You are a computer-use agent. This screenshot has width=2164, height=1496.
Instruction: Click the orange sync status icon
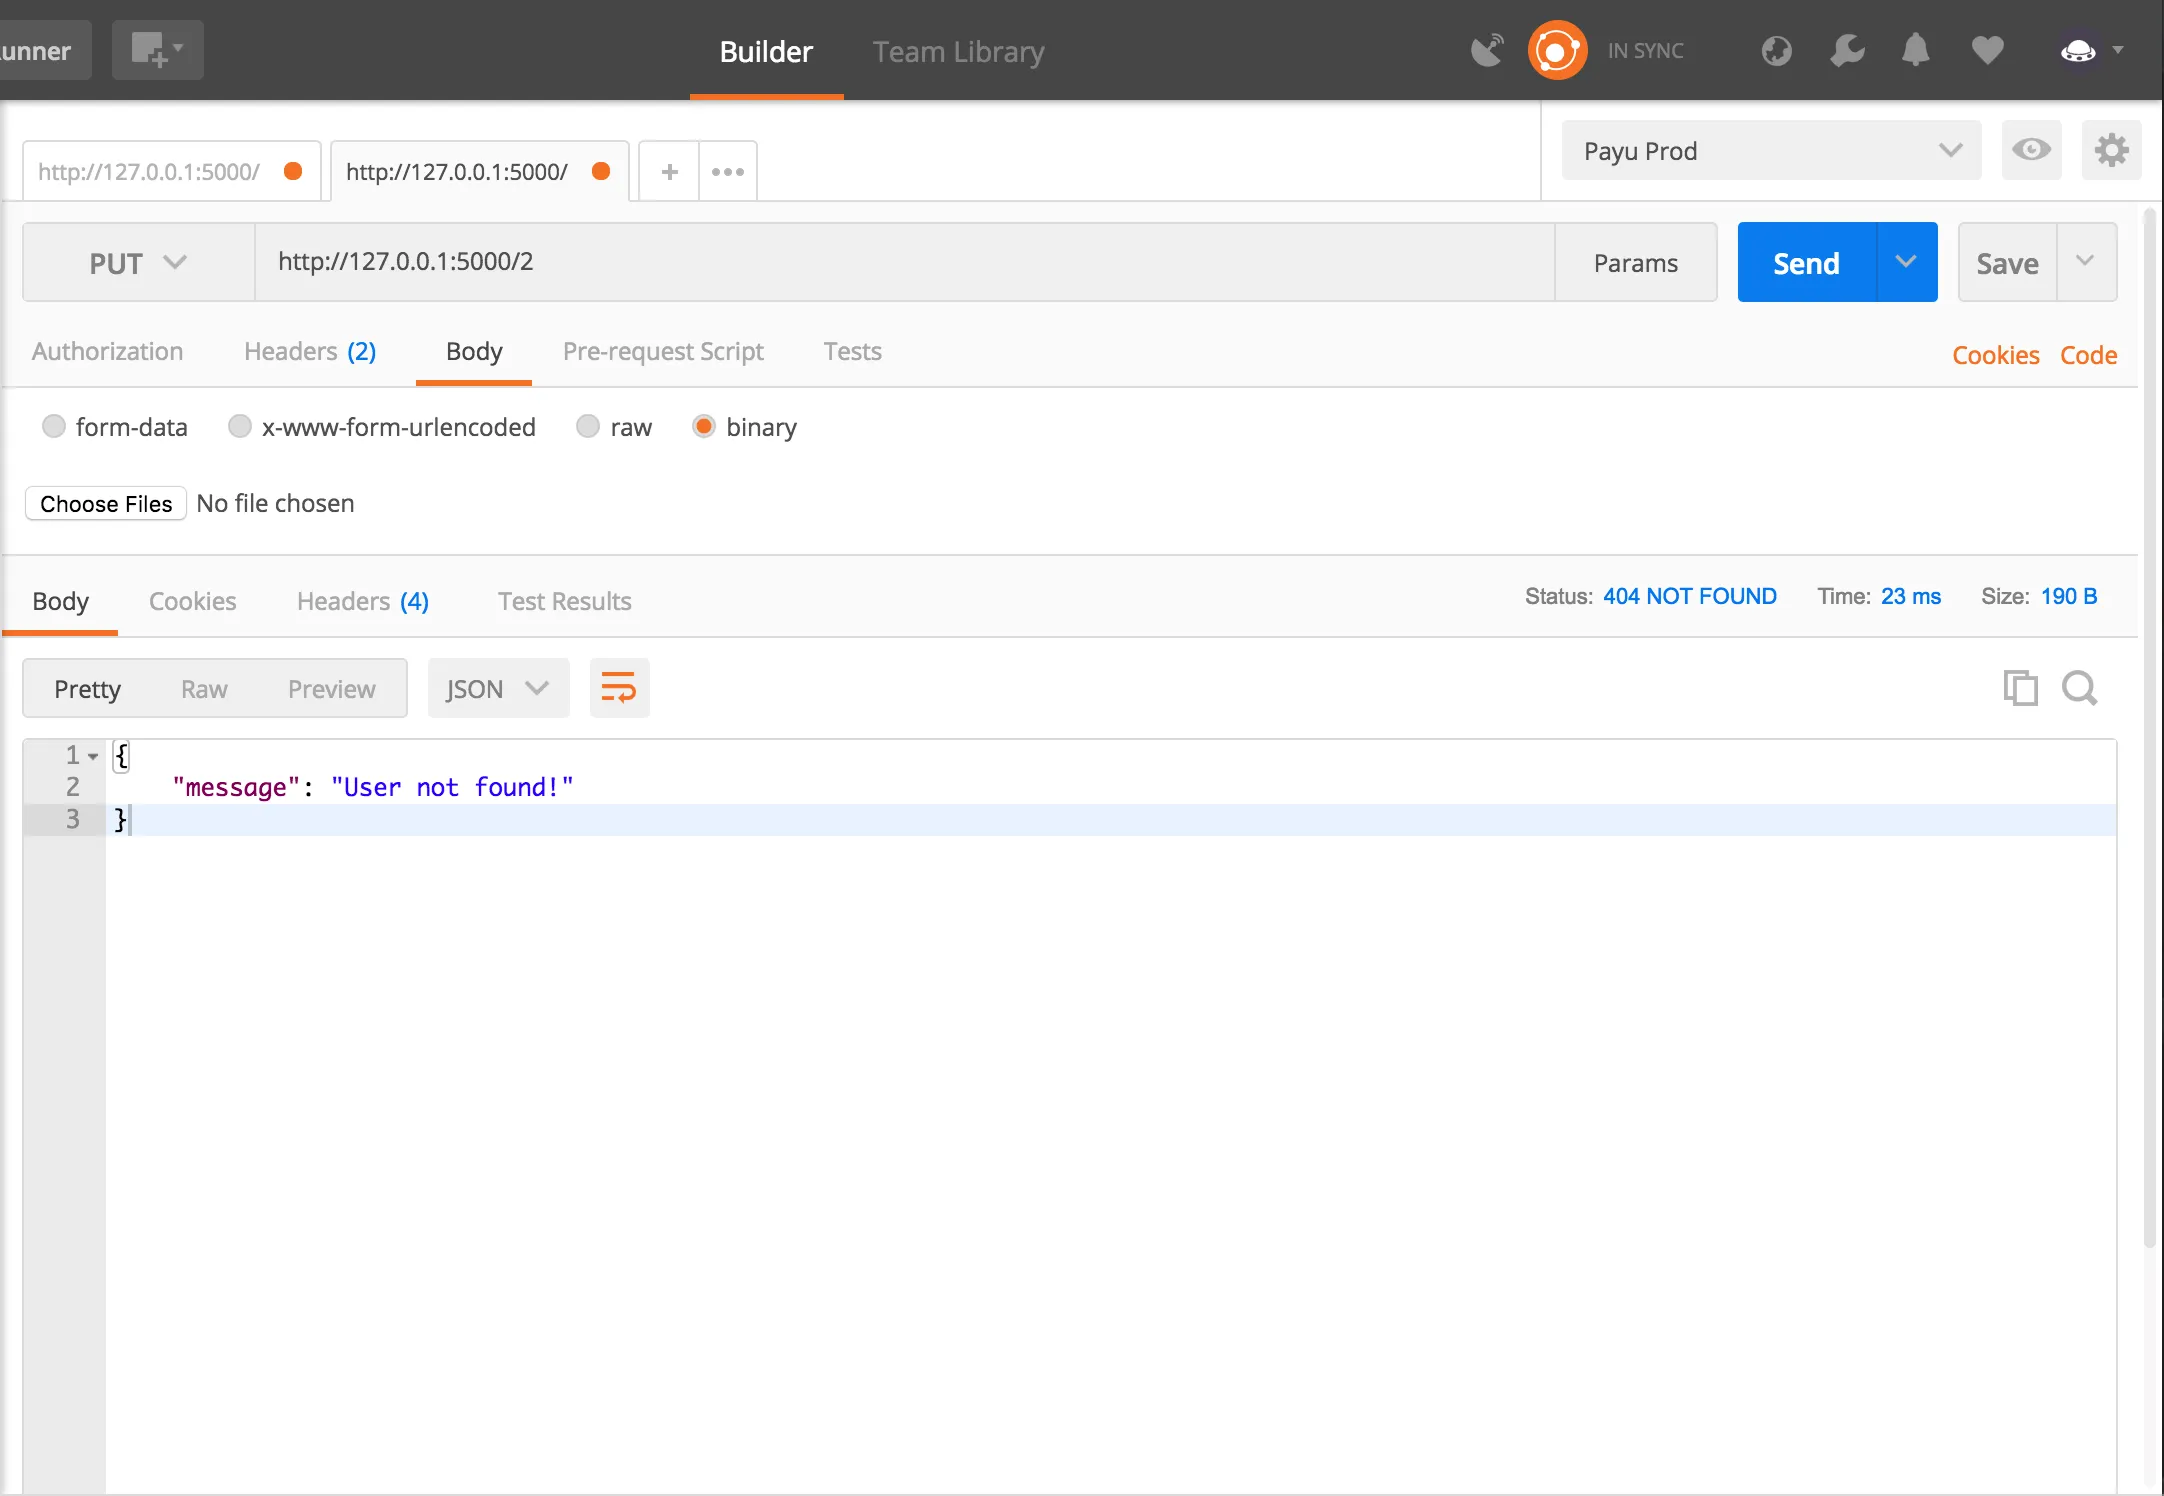(1557, 50)
